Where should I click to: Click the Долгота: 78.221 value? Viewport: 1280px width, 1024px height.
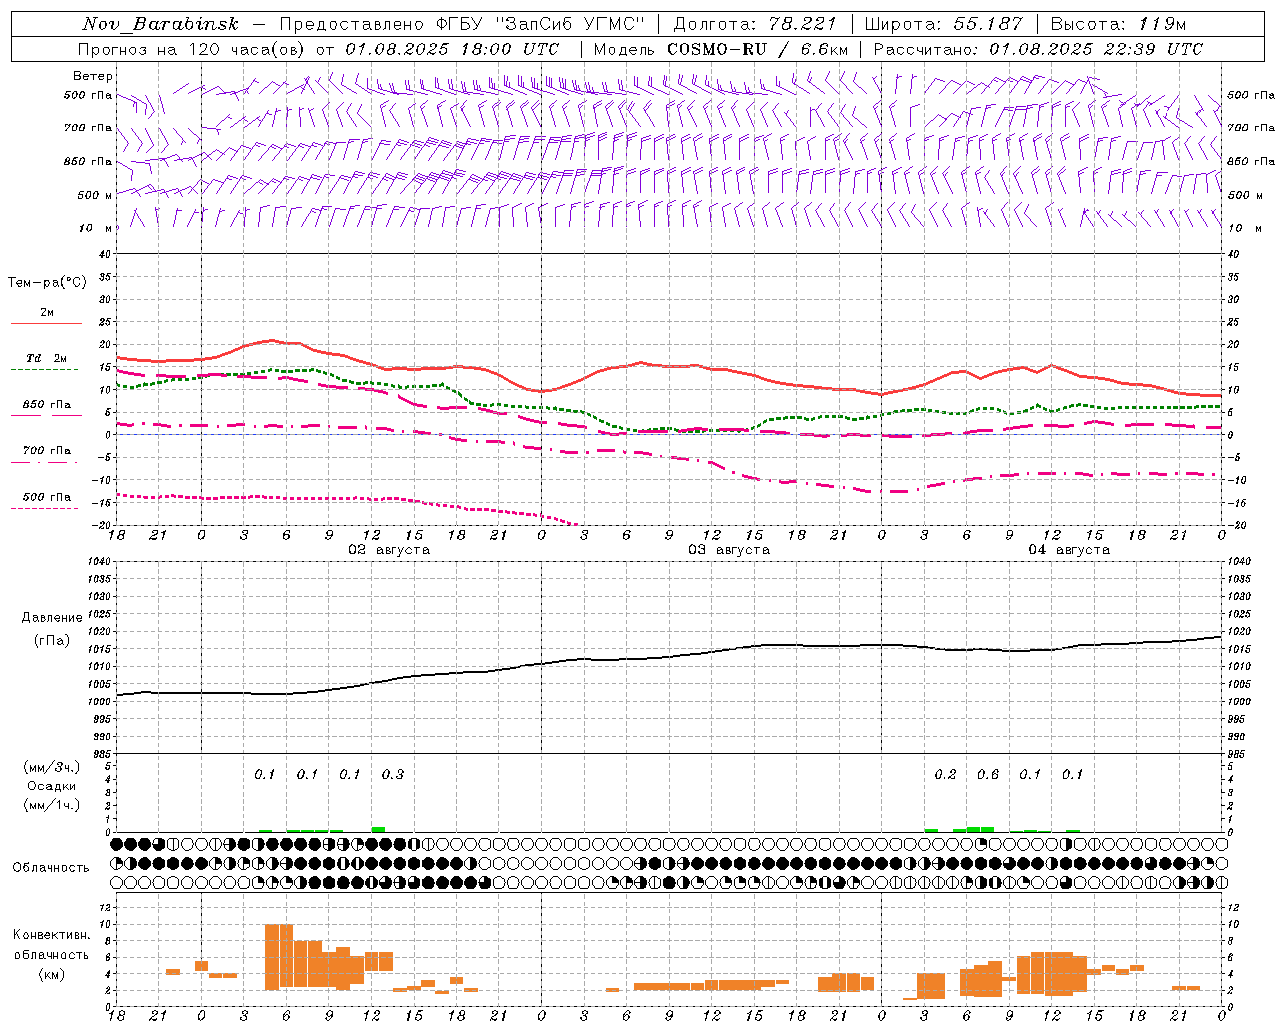[754, 24]
